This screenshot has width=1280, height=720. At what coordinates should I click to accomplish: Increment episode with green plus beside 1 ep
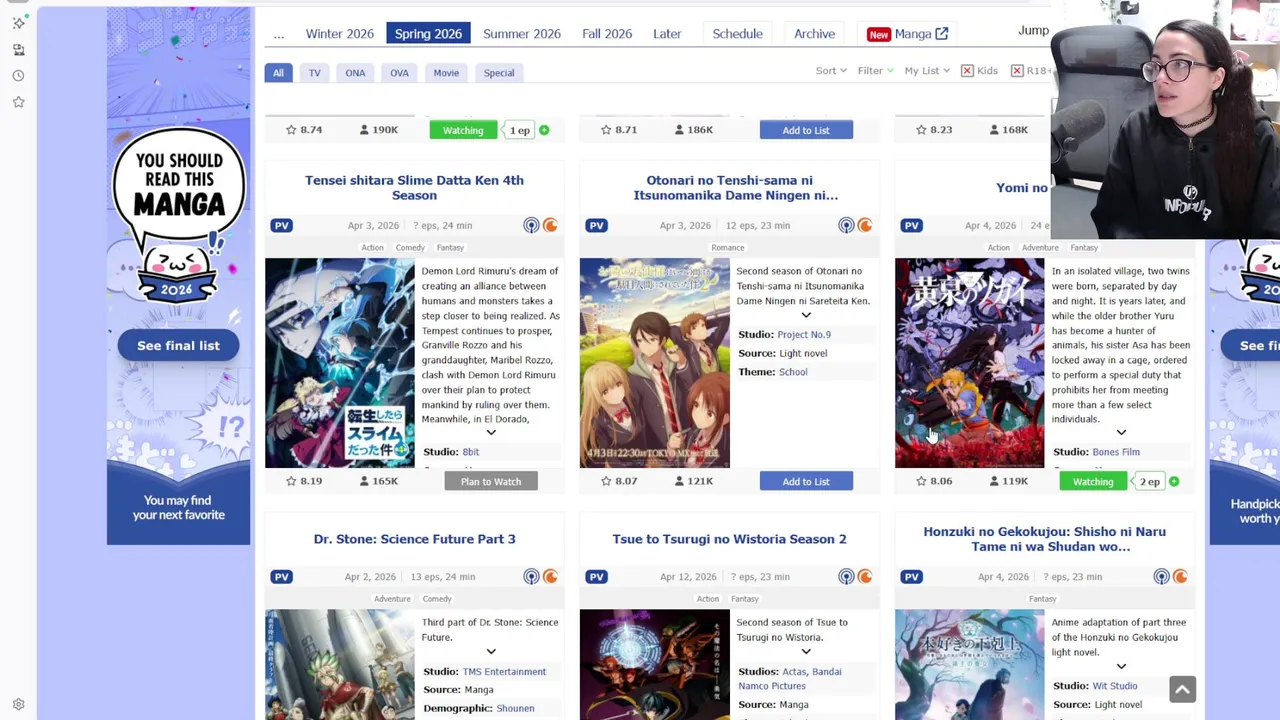[x=544, y=130]
